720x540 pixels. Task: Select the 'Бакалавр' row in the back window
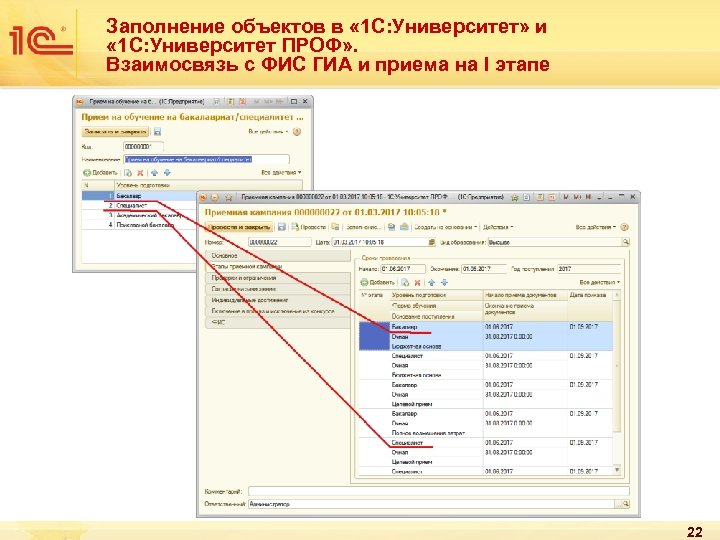coord(139,196)
